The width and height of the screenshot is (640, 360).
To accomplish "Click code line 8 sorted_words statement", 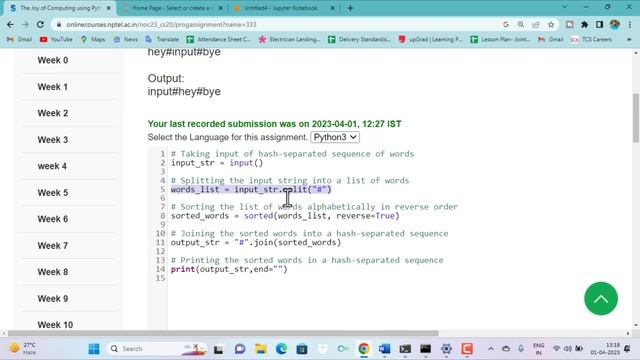I will pos(285,216).
